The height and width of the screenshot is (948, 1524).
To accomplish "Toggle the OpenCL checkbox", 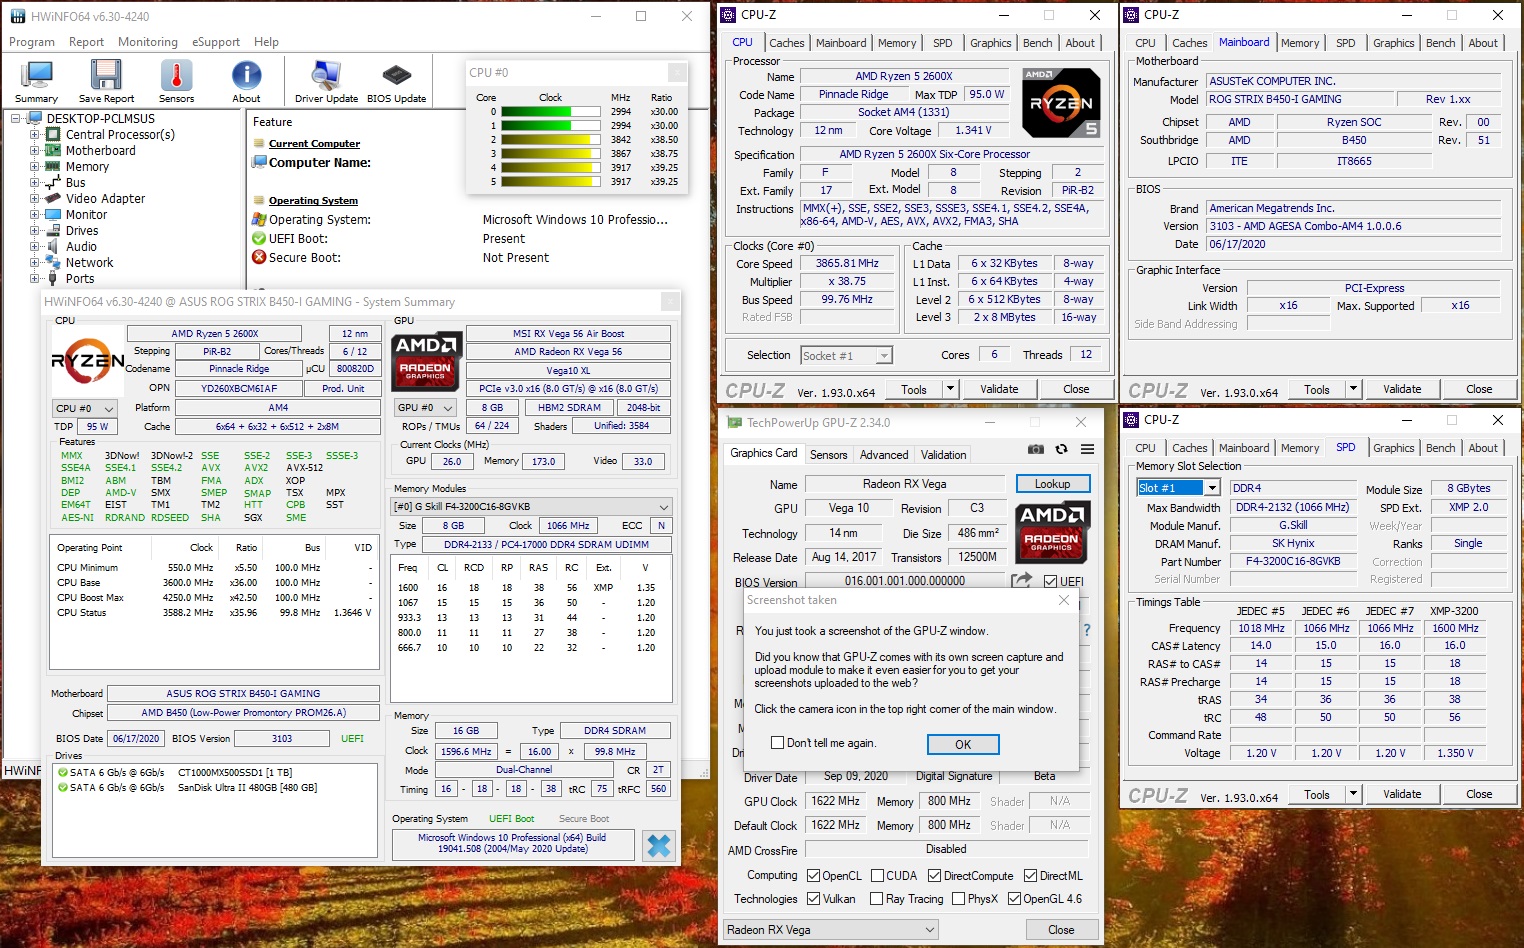I will coord(813,875).
